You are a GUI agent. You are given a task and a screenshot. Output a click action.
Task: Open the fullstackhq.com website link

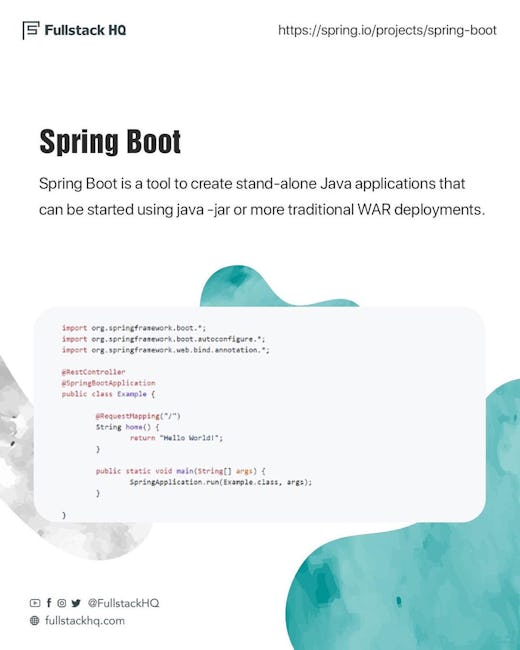click(x=85, y=621)
